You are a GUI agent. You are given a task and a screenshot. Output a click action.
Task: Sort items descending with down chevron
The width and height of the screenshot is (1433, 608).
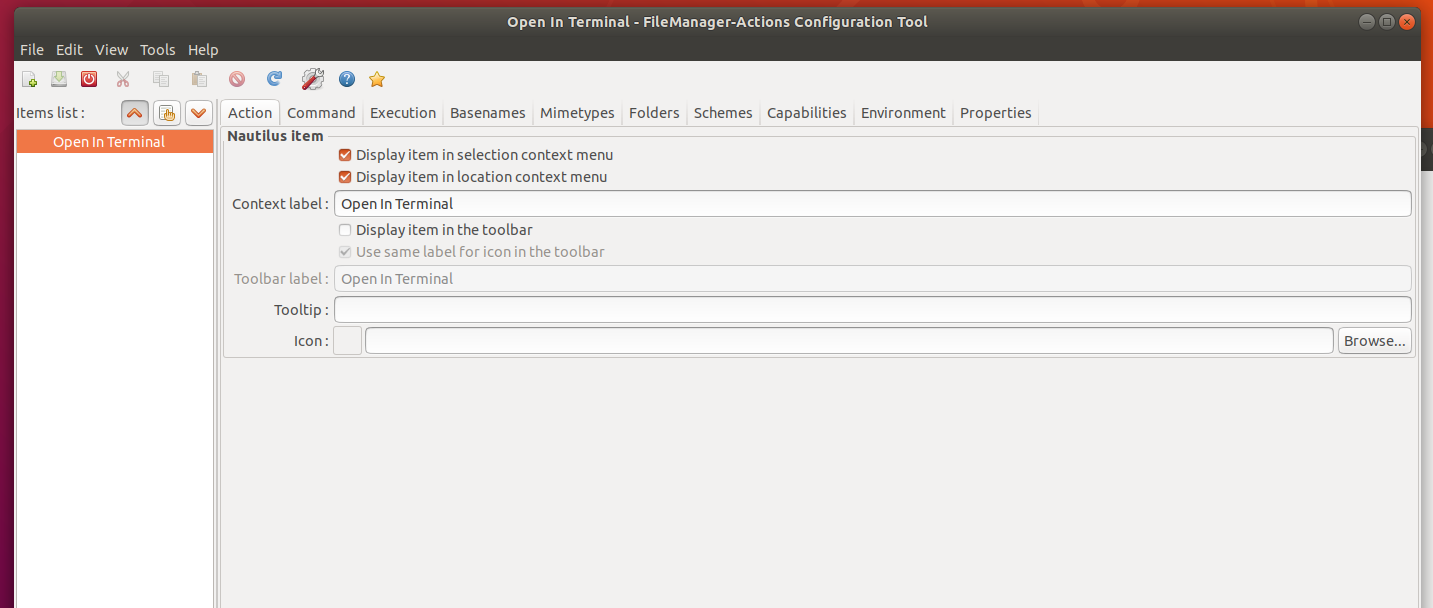pyautogui.click(x=199, y=113)
